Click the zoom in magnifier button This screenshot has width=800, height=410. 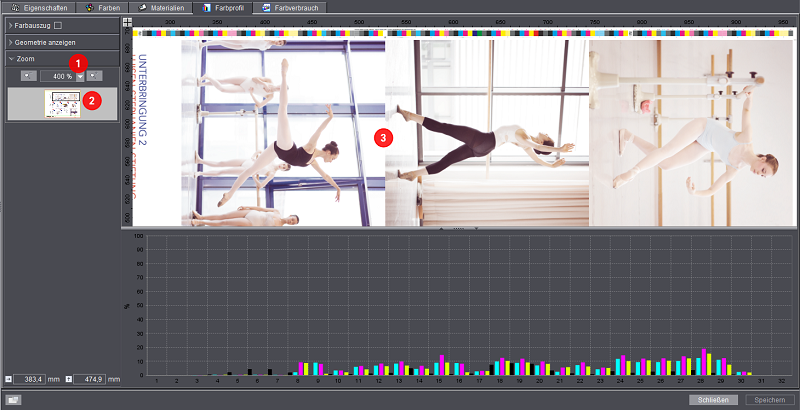click(93, 76)
